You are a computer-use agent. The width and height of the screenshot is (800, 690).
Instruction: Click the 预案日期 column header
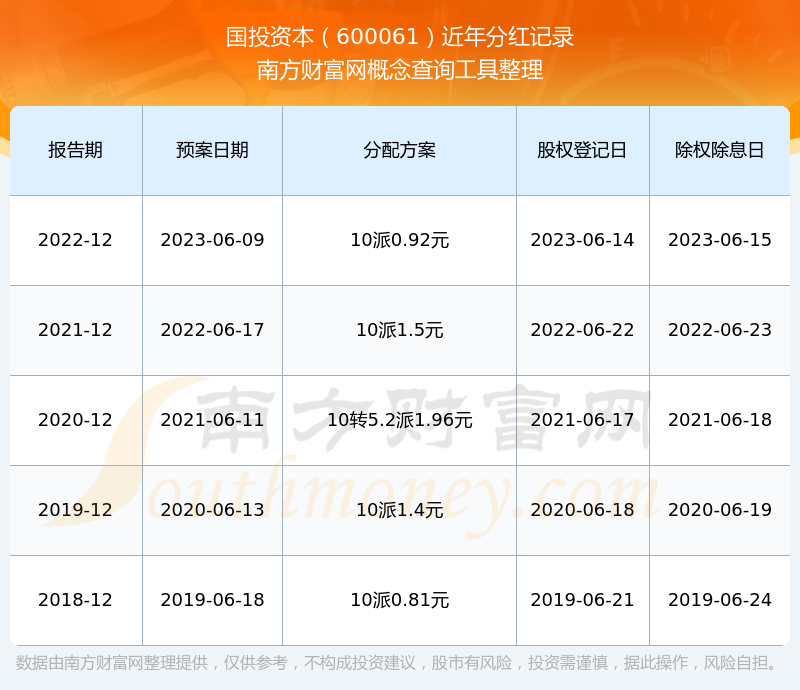(x=212, y=150)
